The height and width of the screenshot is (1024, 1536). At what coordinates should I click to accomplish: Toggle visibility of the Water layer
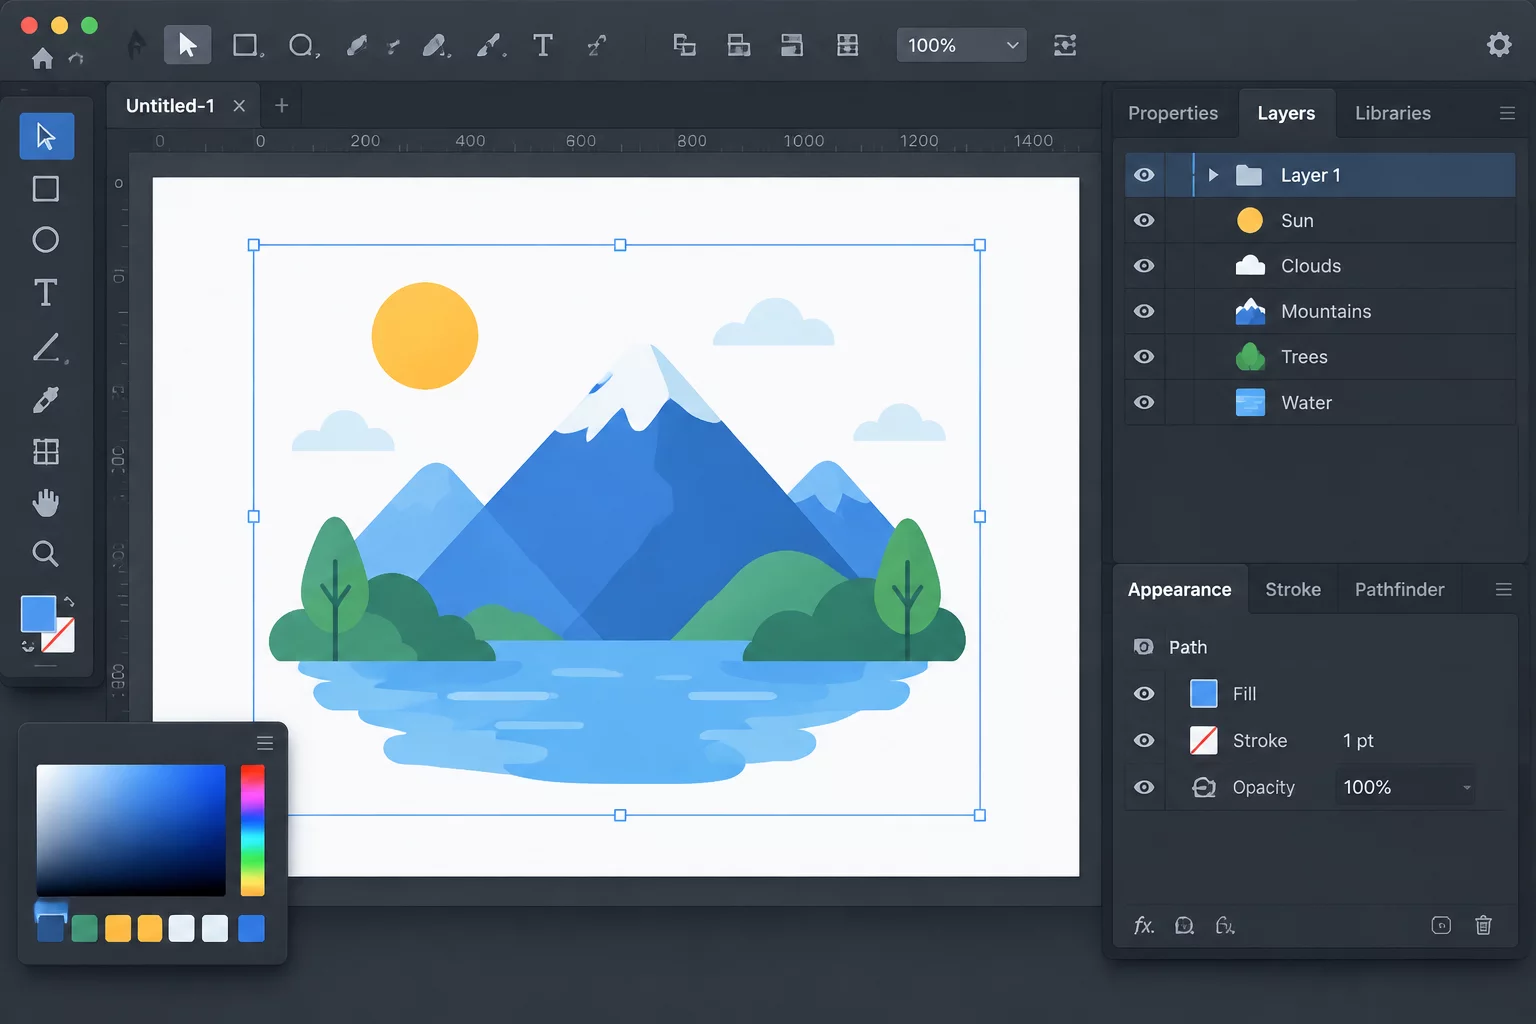(x=1145, y=402)
